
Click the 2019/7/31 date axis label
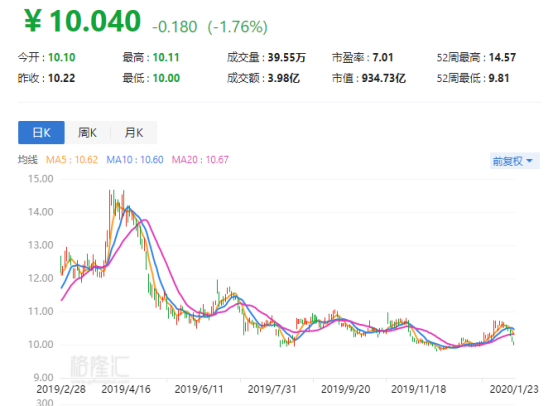272,389
